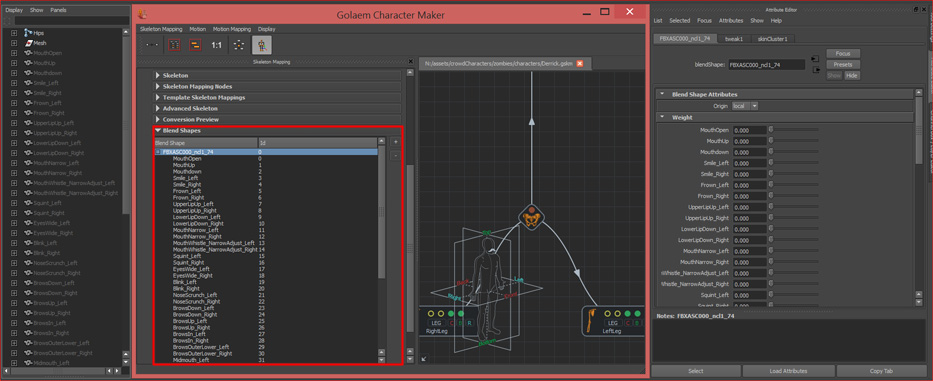Click the red-framed orange bars toolbar icon
The height and width of the screenshot is (381, 933).
point(195,45)
